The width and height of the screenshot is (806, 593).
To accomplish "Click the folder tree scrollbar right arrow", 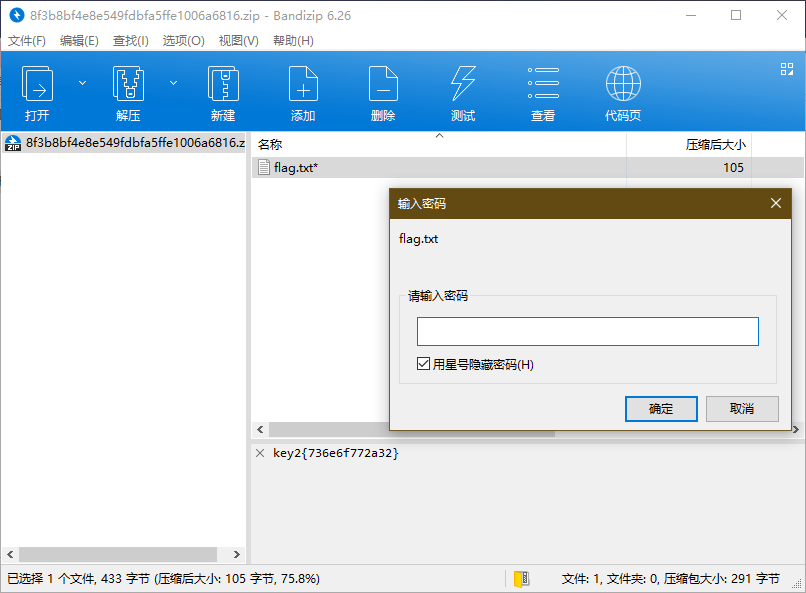I will click(236, 554).
